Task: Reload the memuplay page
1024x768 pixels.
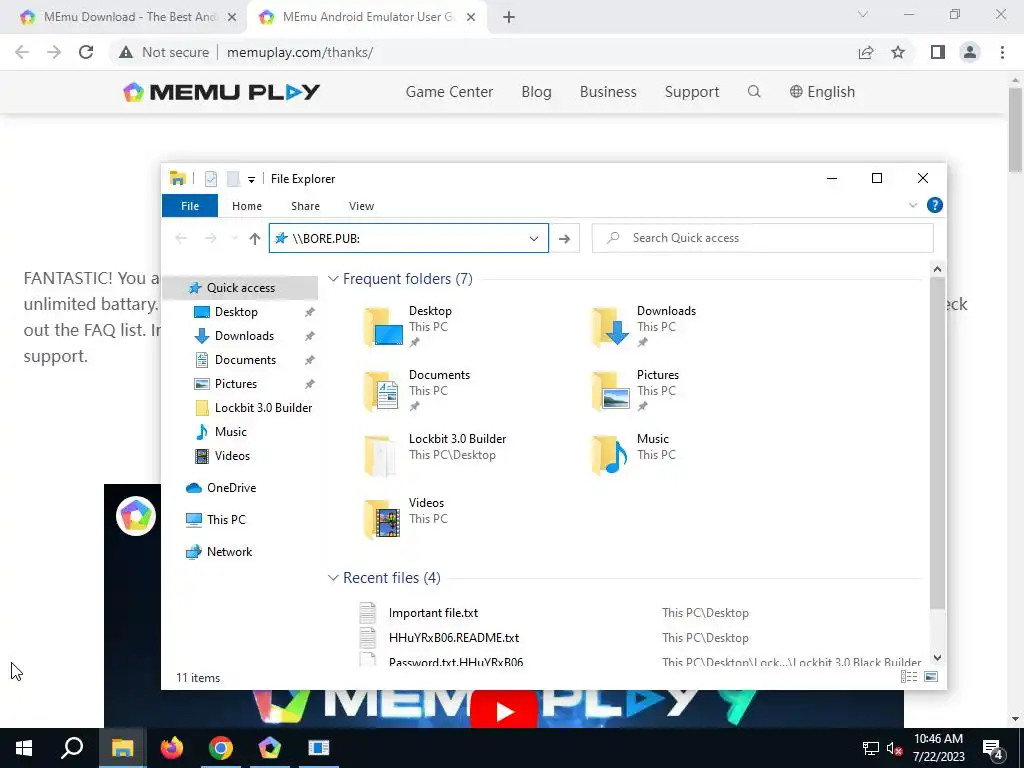Action: [86, 52]
